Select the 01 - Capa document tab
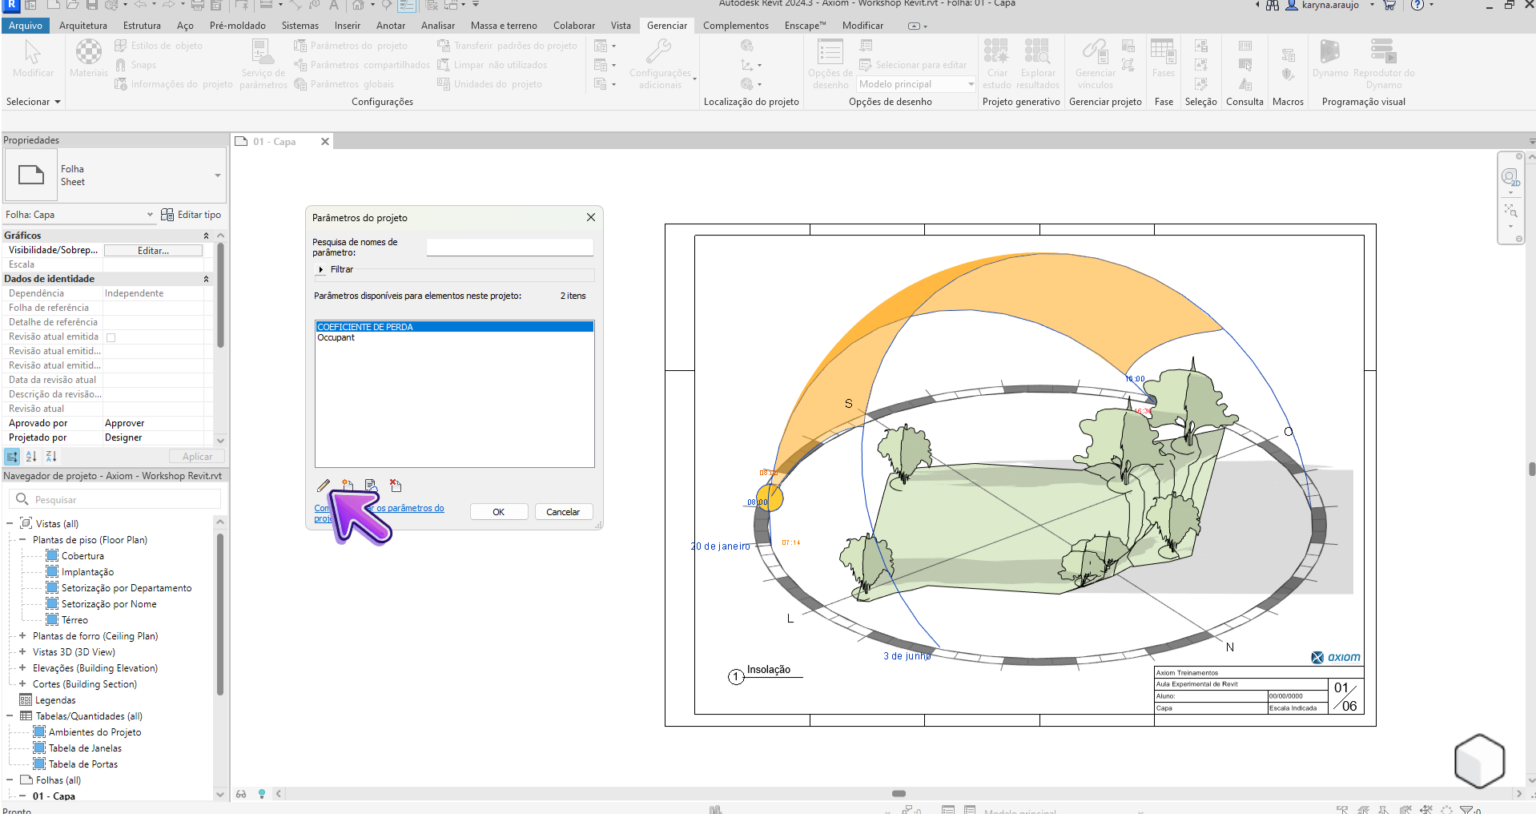The image size is (1536, 814). coord(274,141)
